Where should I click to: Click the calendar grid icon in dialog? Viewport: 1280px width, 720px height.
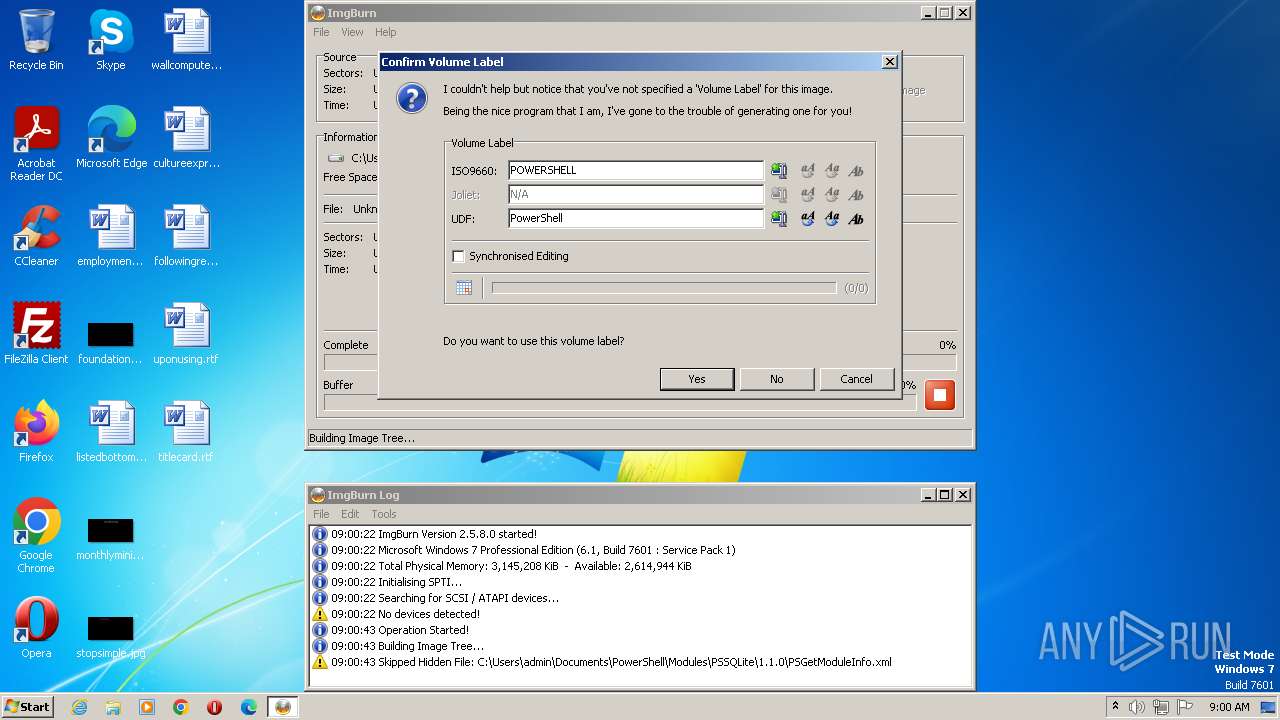[464, 288]
